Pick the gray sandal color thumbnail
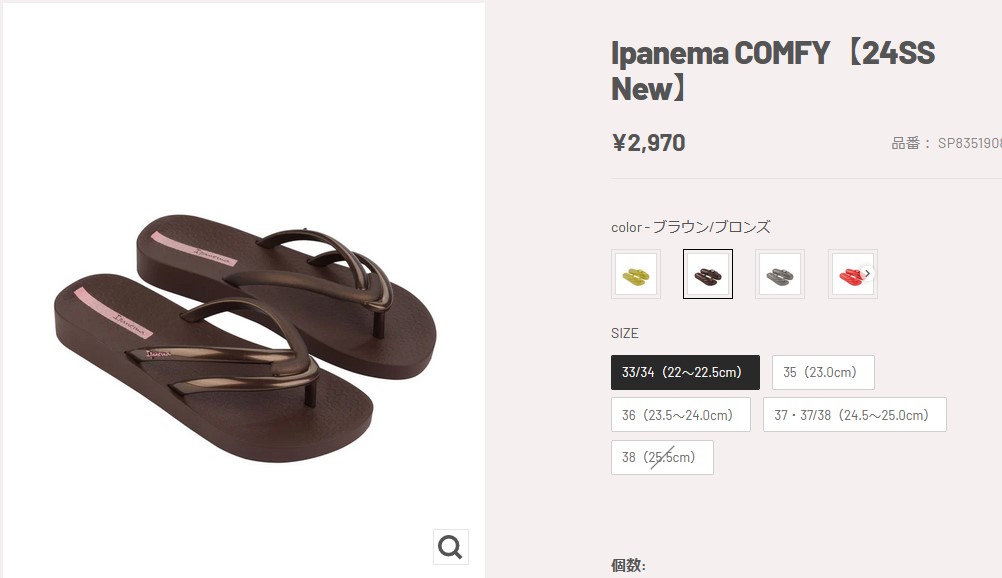The width and height of the screenshot is (1002, 578). (780, 274)
